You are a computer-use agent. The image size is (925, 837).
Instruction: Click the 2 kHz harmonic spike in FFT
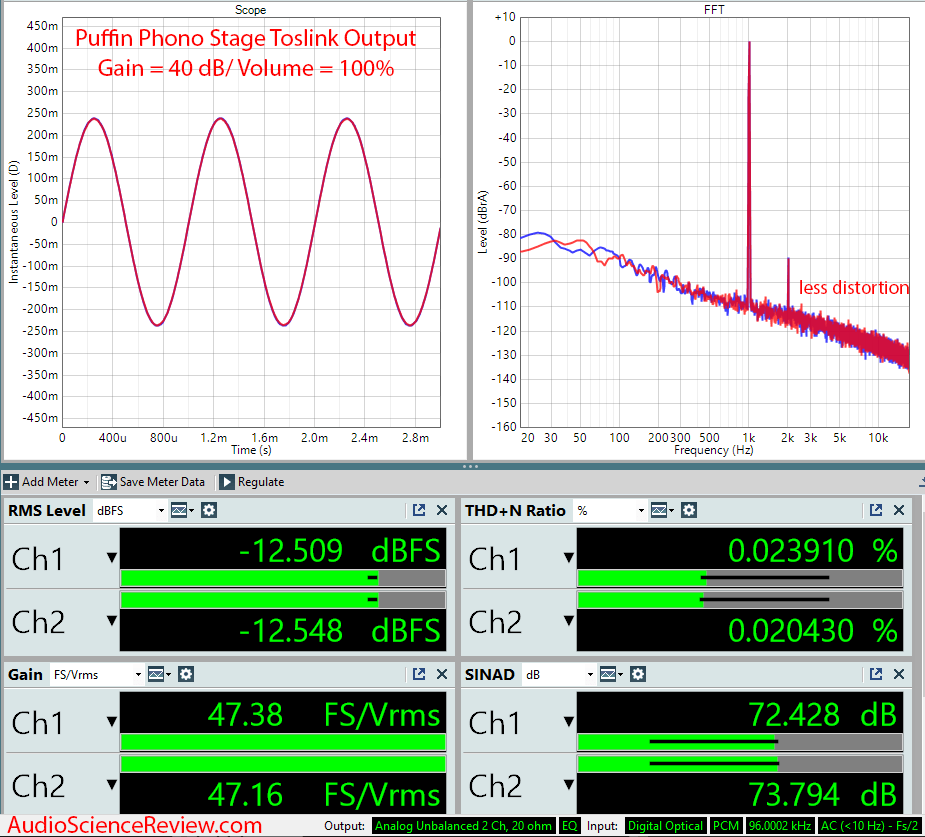pyautogui.click(x=788, y=282)
